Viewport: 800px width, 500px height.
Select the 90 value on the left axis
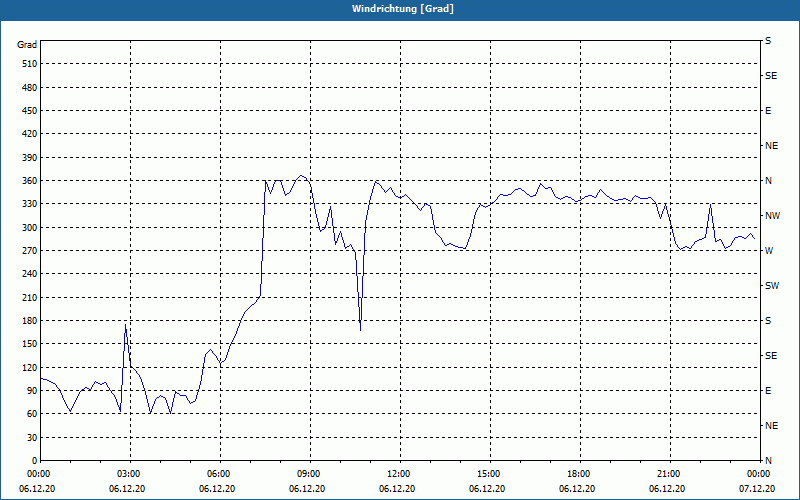tap(32, 391)
